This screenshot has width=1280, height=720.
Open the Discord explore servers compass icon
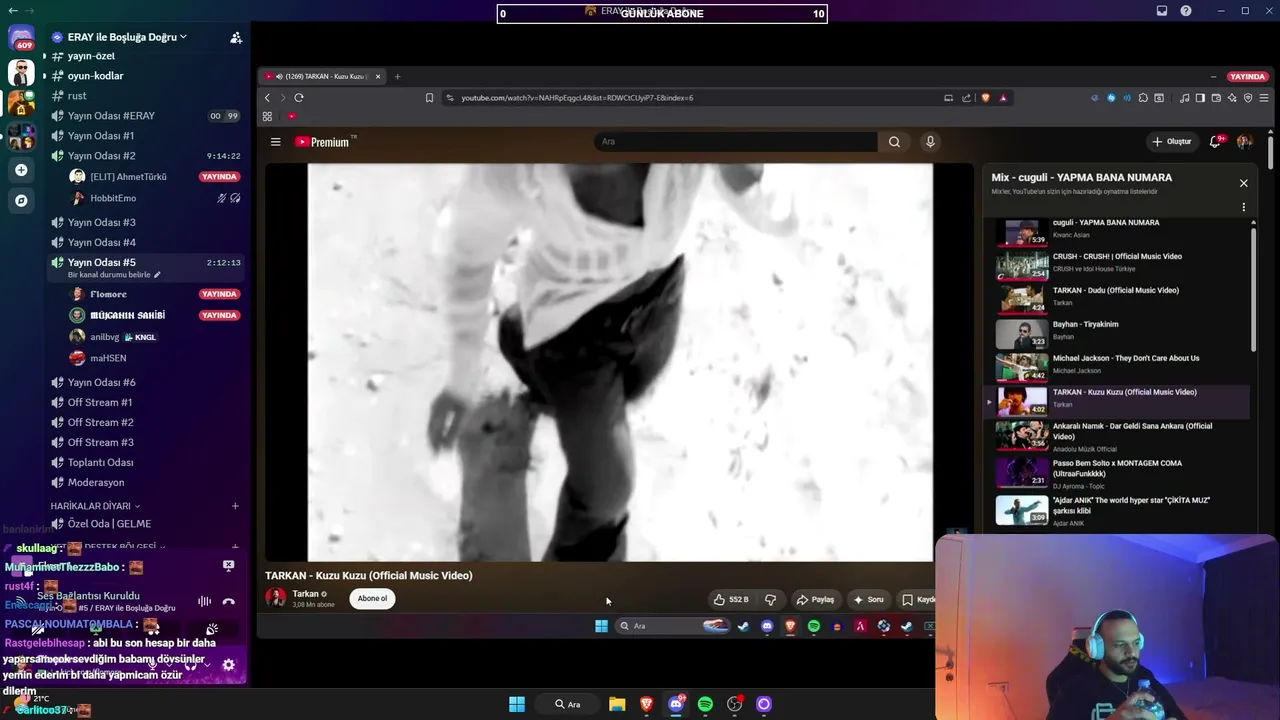pyautogui.click(x=21, y=200)
